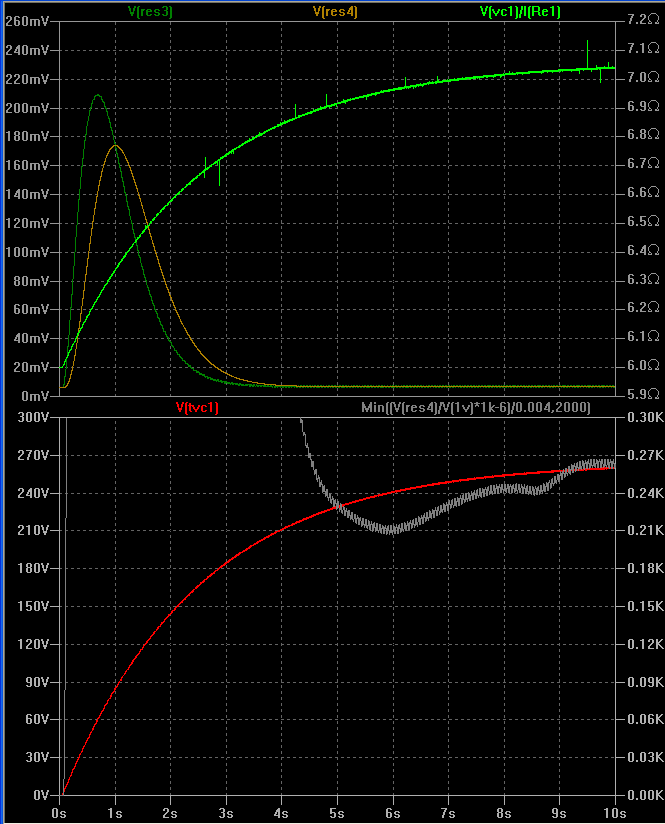Click the 7.0Ω right axis label
The image size is (665, 824).
coord(643,77)
